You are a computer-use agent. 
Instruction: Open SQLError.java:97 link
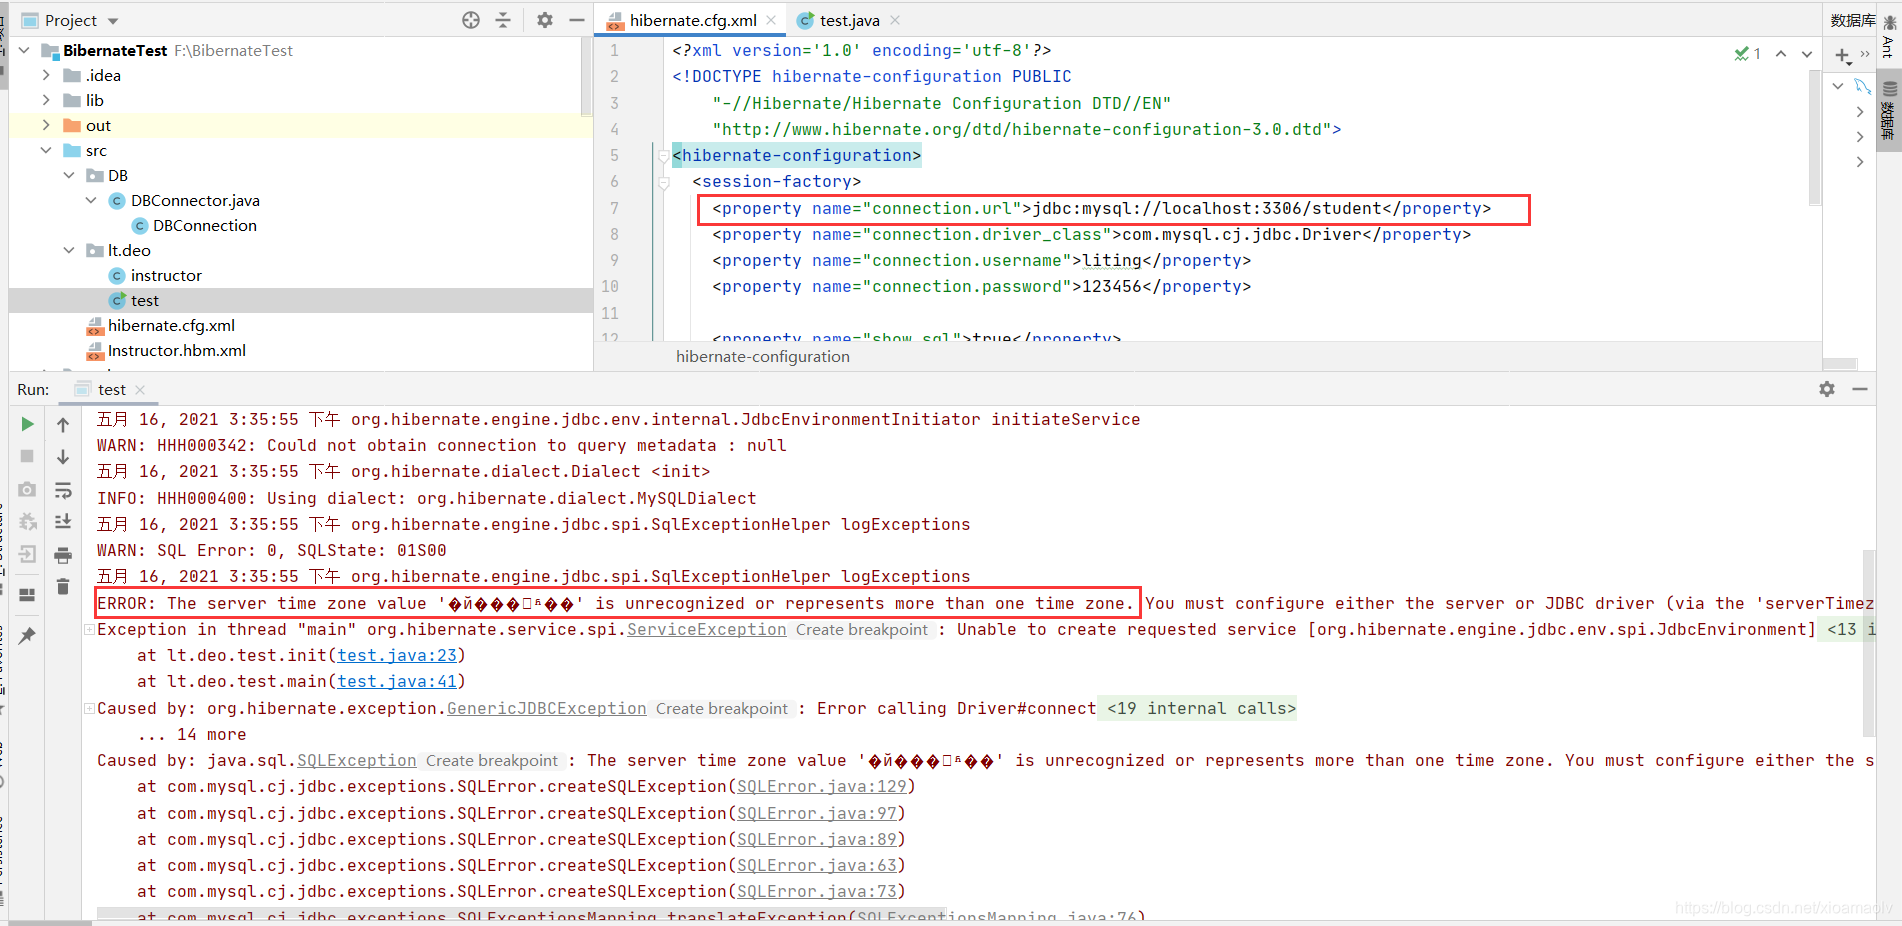[817, 814]
